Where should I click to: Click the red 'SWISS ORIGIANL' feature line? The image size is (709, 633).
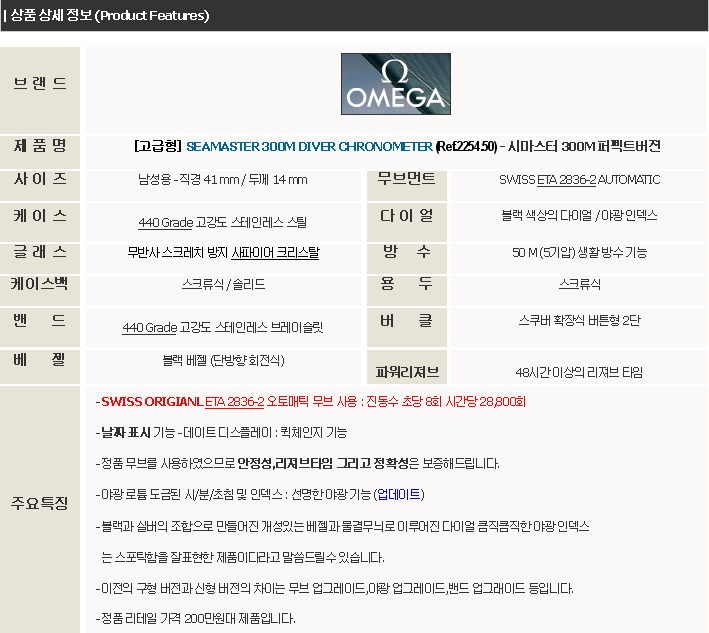coord(311,402)
